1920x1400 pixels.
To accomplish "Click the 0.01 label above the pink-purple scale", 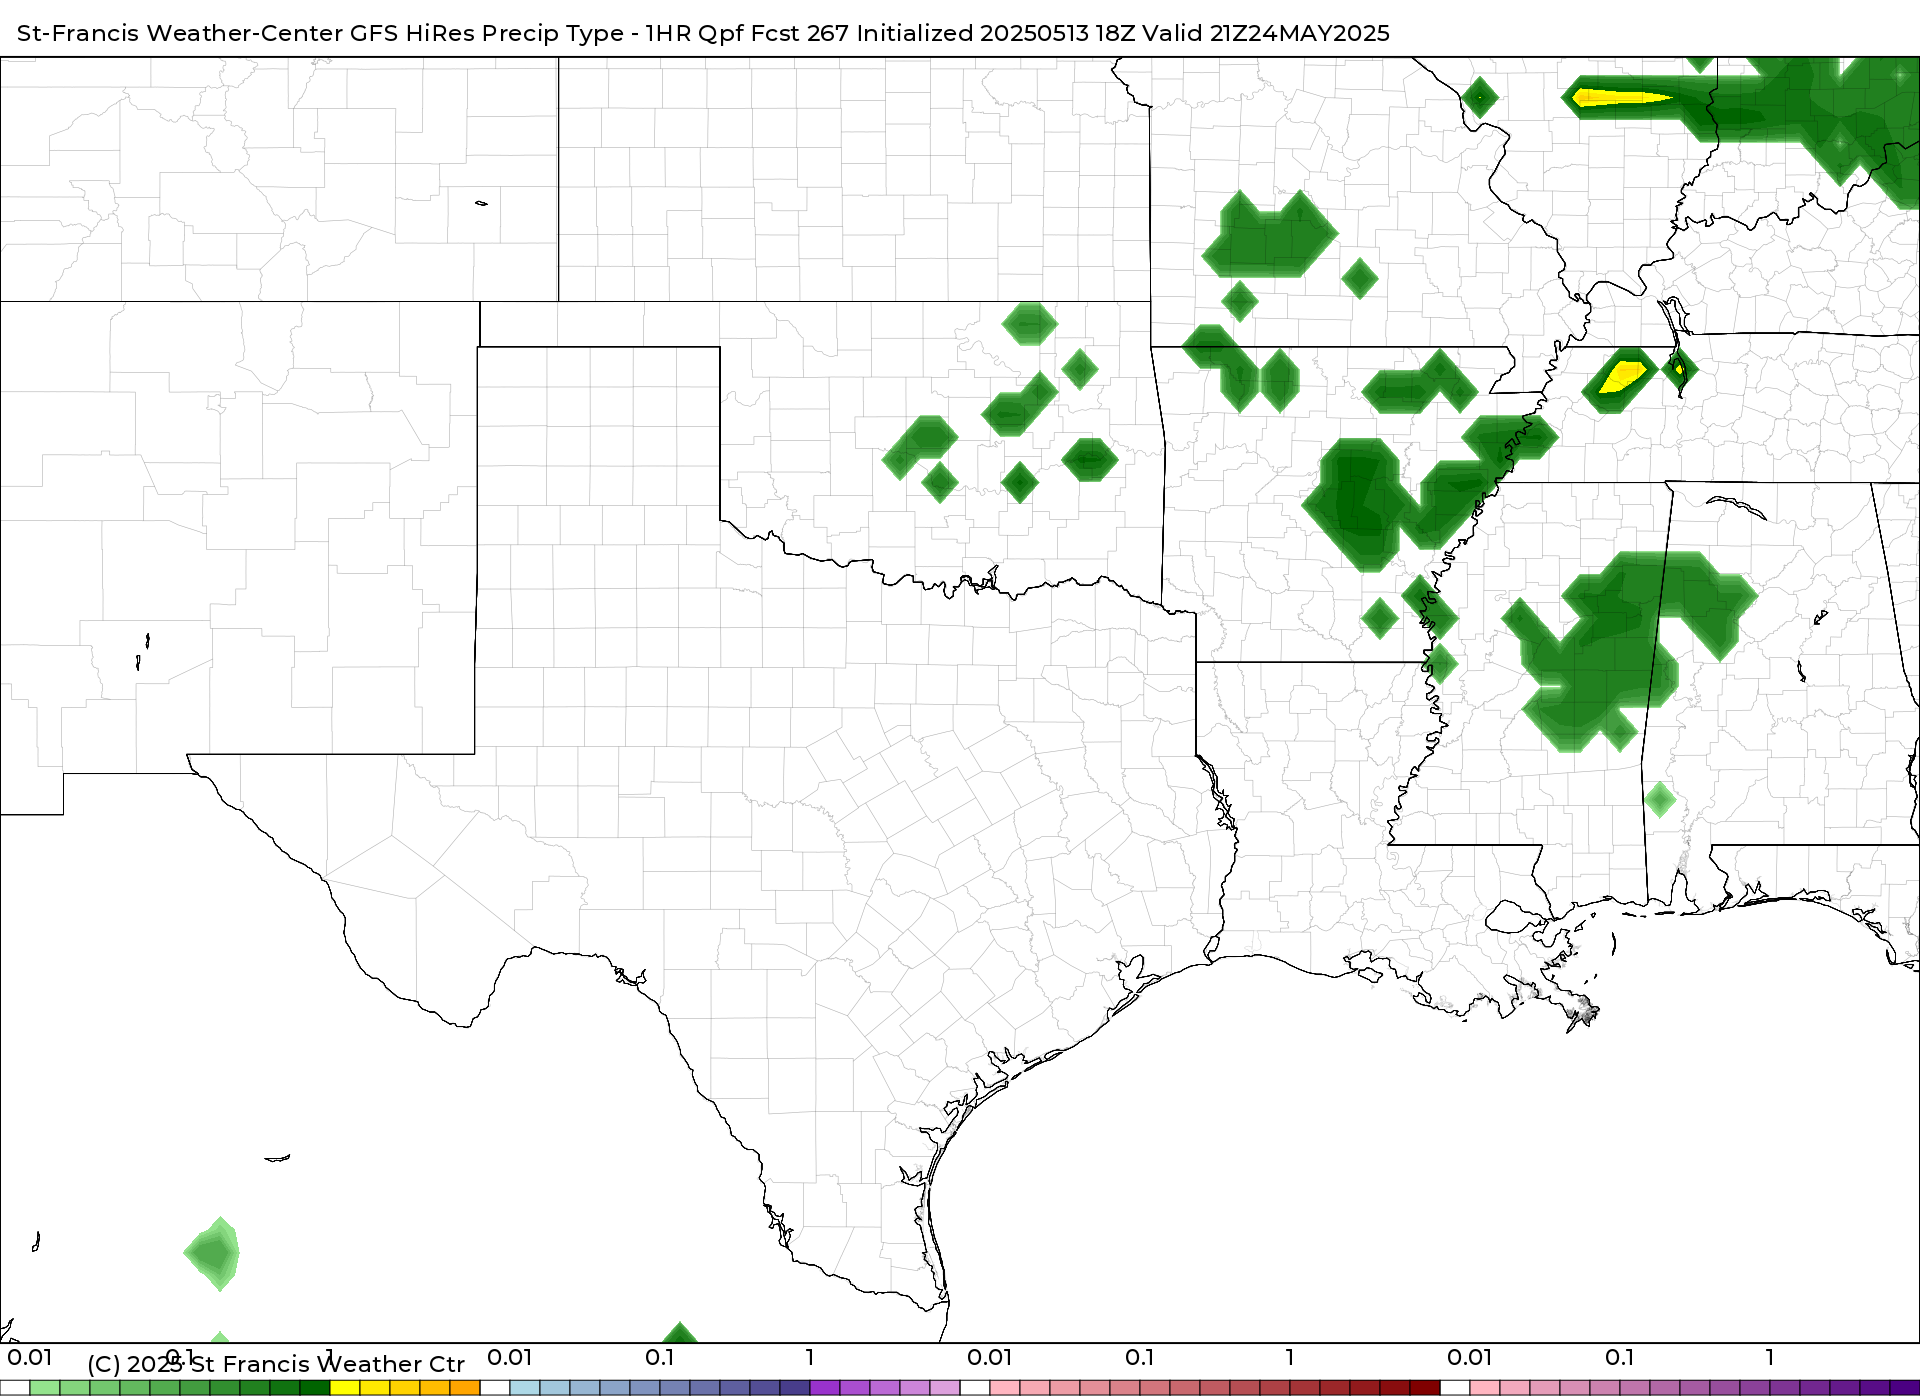I will click(x=1470, y=1357).
